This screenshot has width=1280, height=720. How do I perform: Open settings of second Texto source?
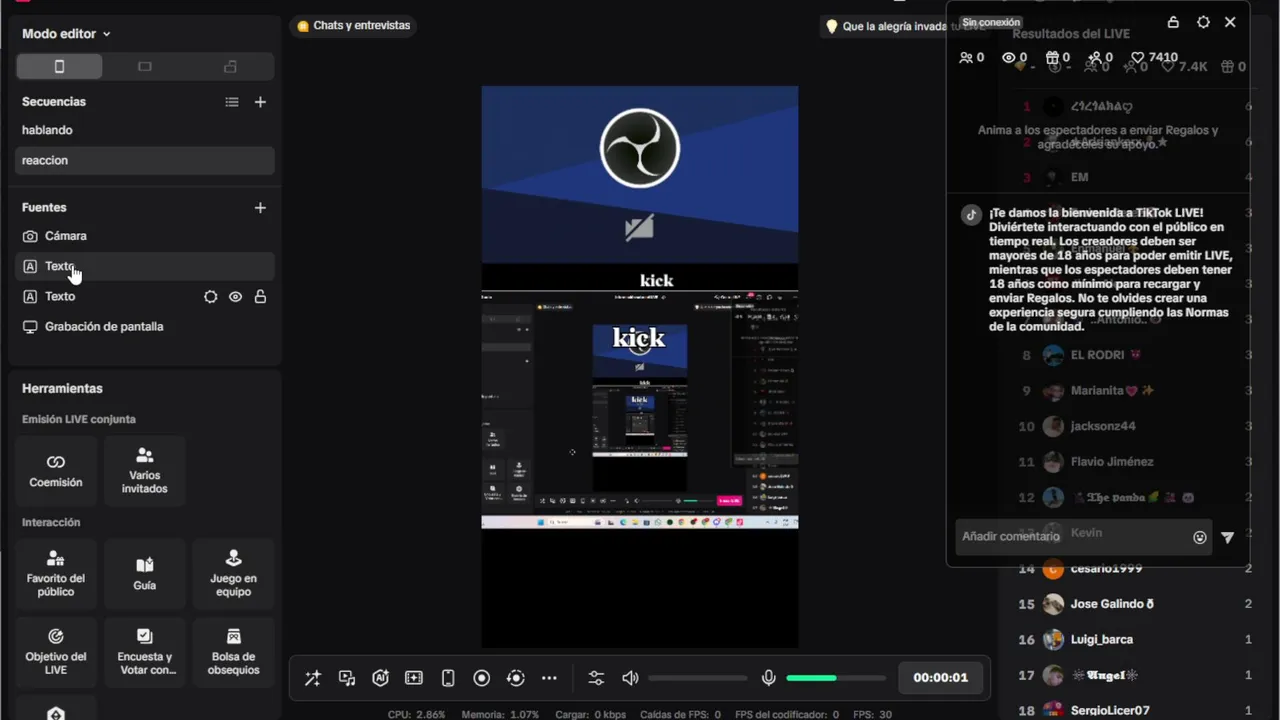click(x=211, y=297)
